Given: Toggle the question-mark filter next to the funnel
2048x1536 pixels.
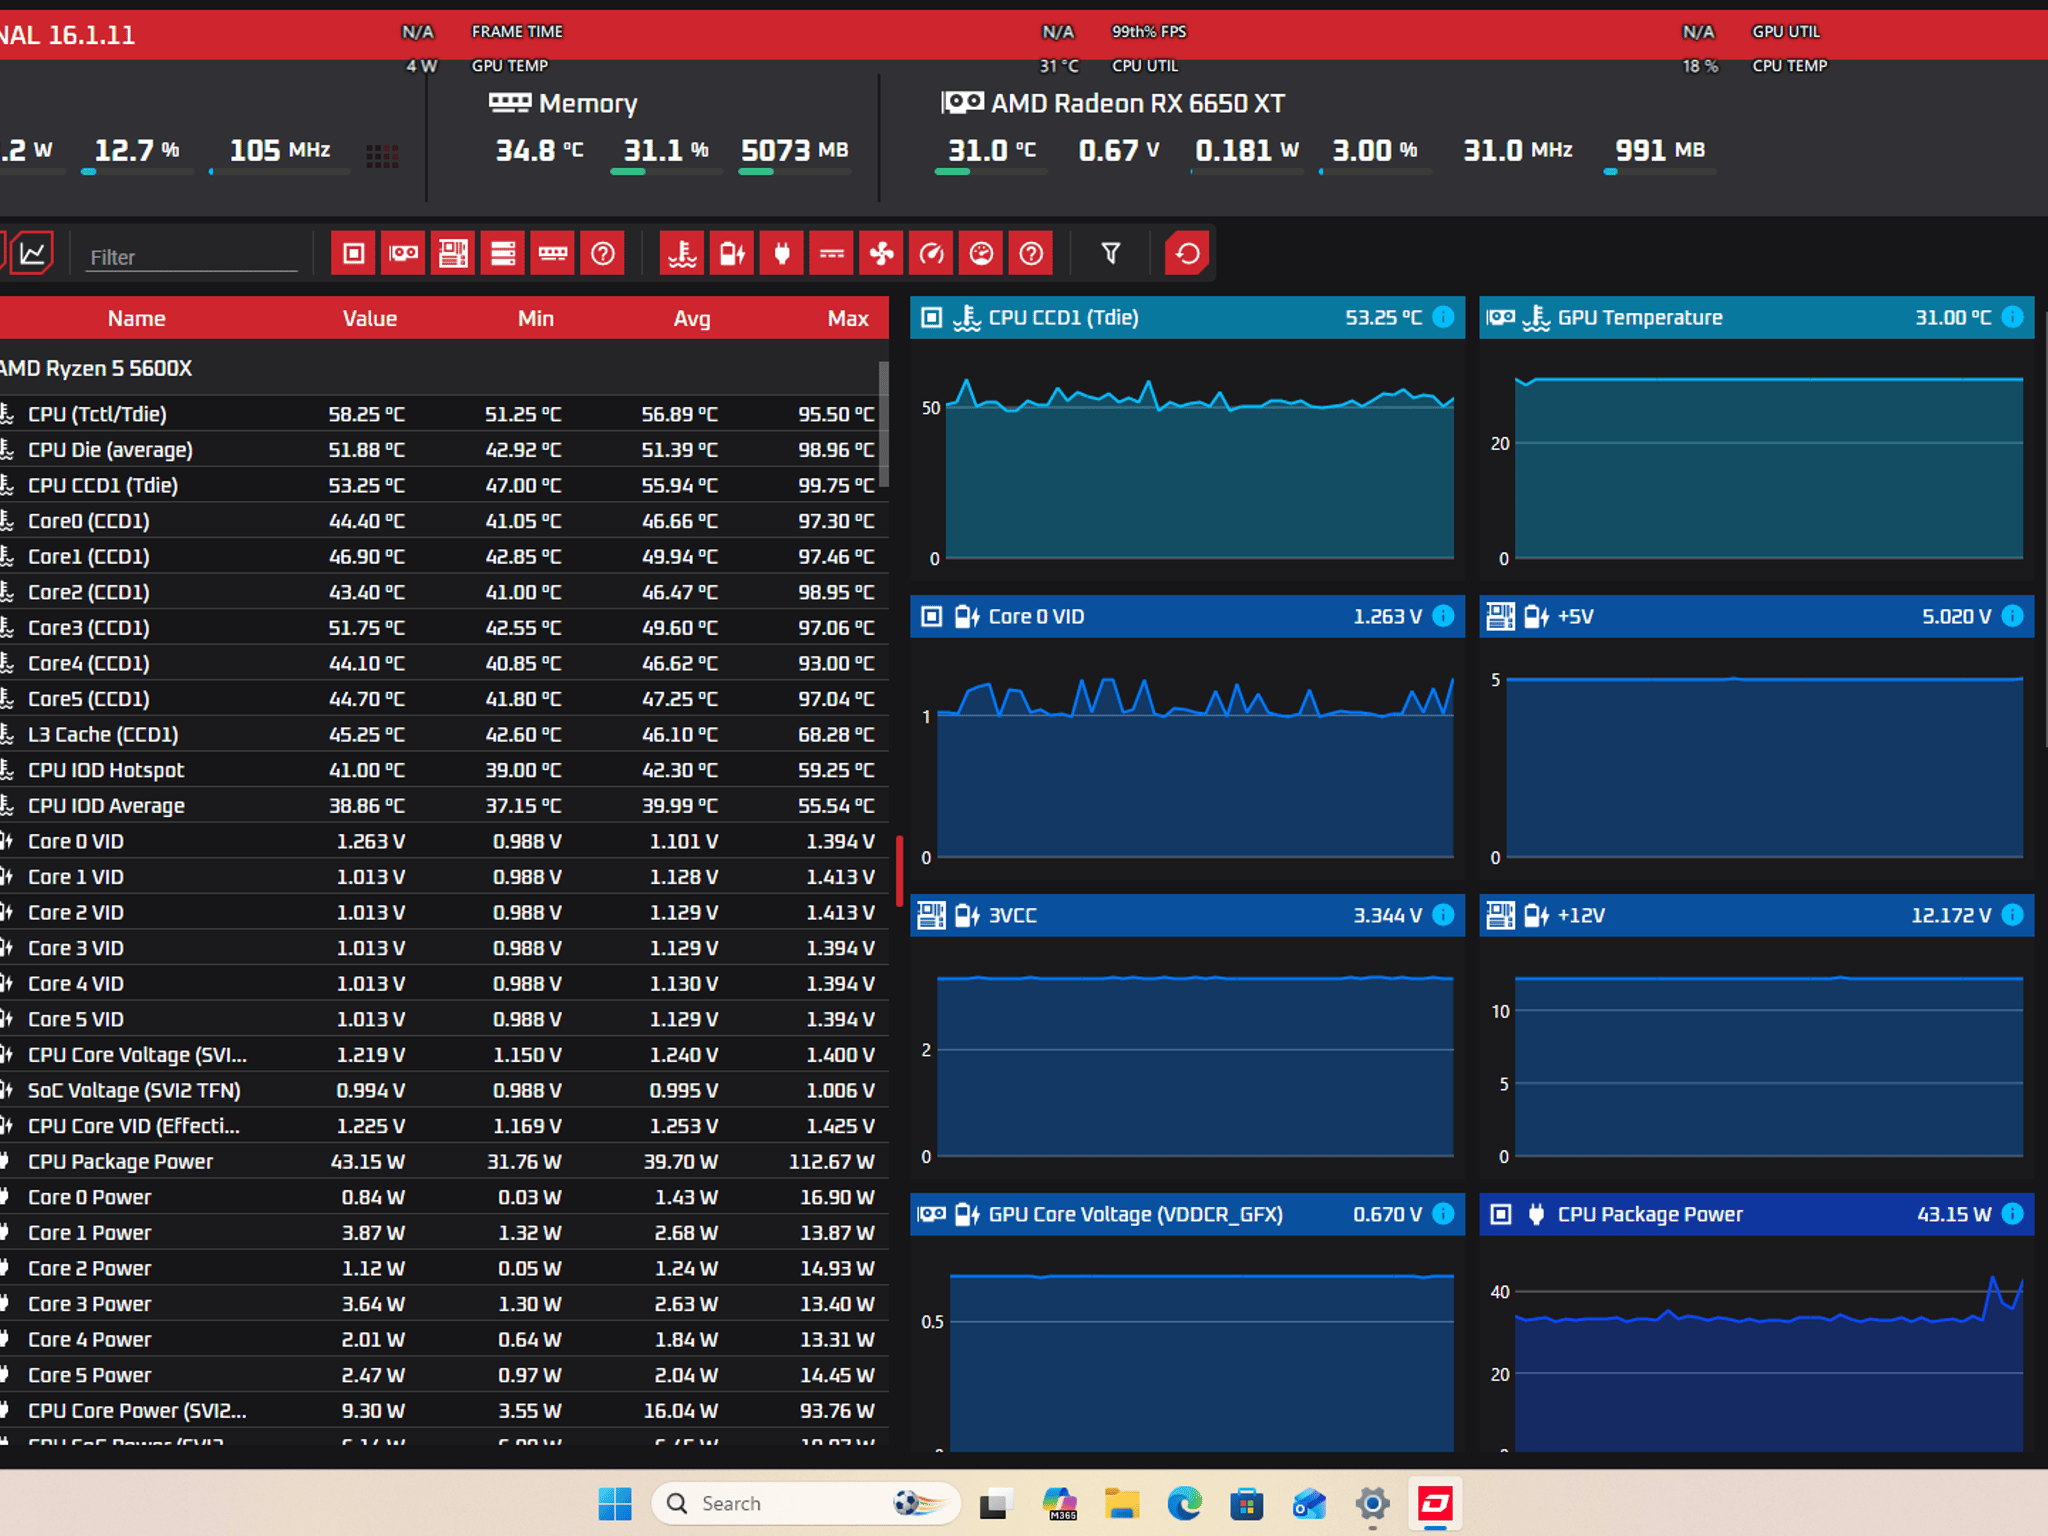Looking at the screenshot, I should click(x=1032, y=253).
